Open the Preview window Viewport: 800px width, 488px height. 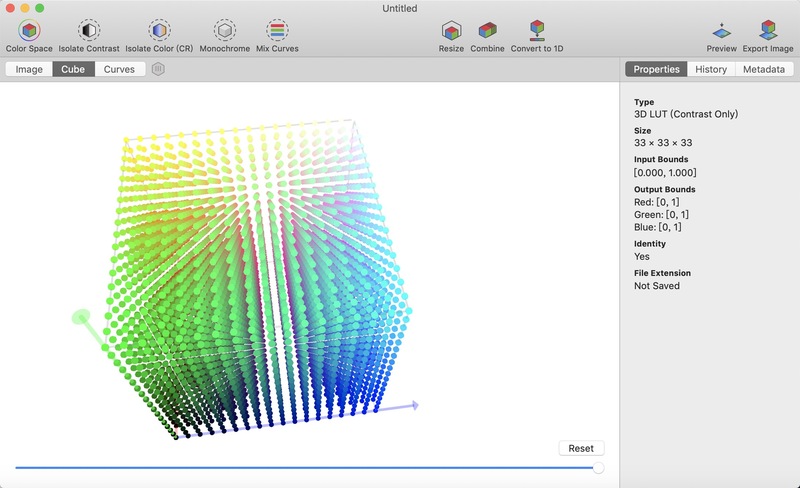(x=721, y=37)
